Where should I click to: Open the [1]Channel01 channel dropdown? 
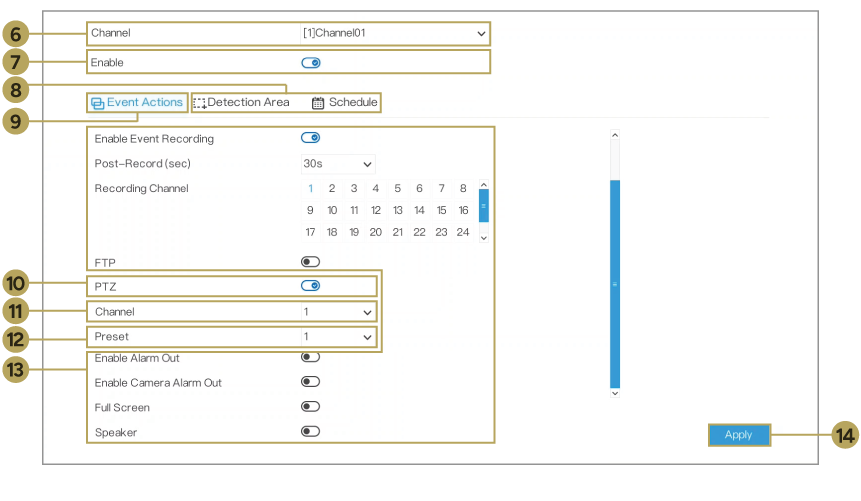point(394,33)
